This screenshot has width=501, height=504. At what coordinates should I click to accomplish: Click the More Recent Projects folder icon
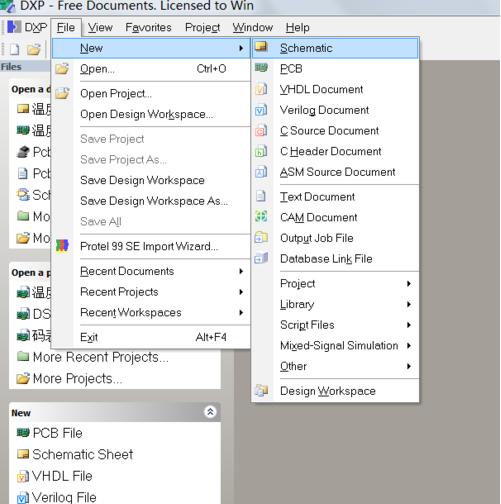23,356
